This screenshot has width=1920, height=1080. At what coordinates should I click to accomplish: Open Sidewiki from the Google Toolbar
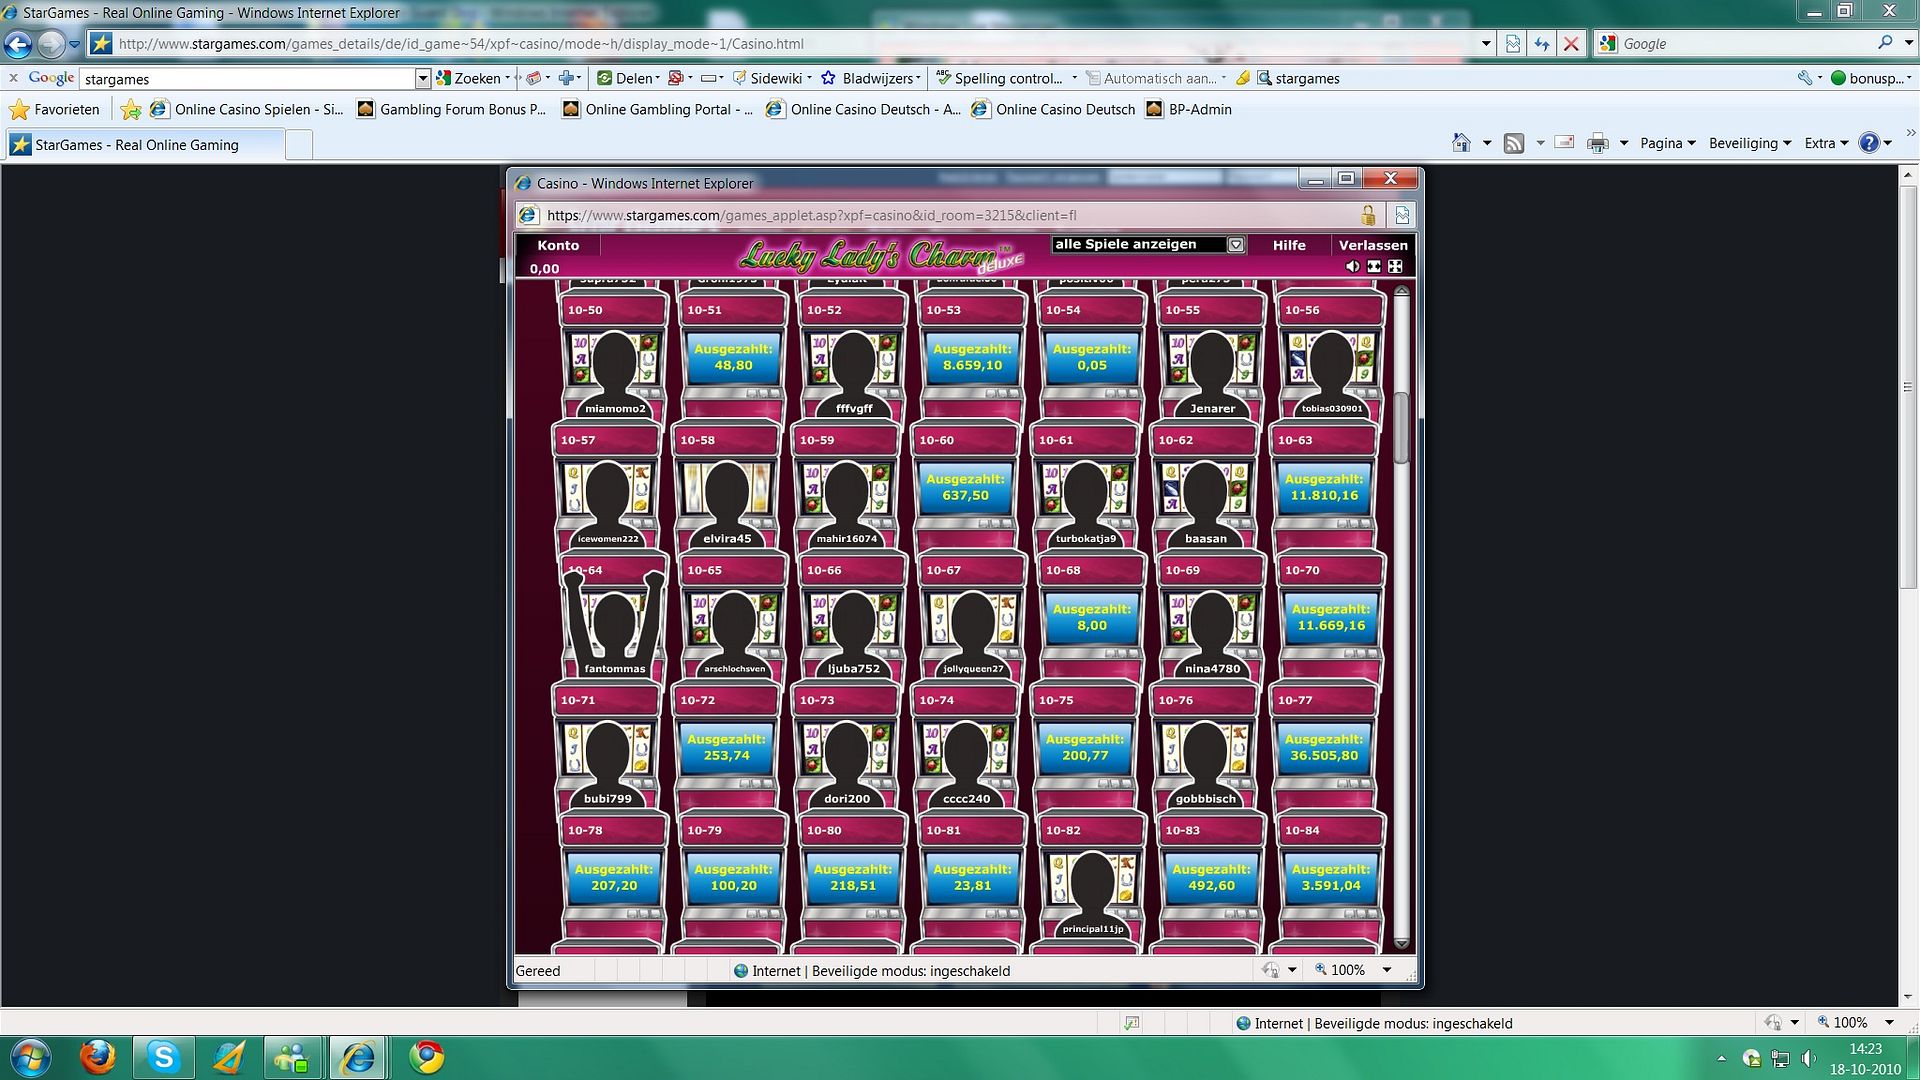pyautogui.click(x=773, y=78)
